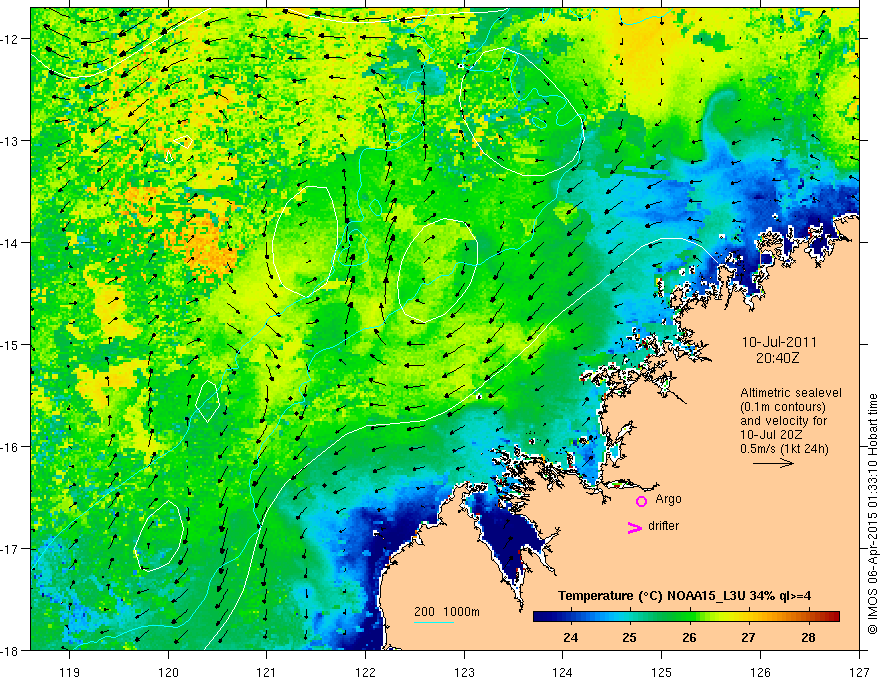Click the 123 longitude axis label

[464, 672]
